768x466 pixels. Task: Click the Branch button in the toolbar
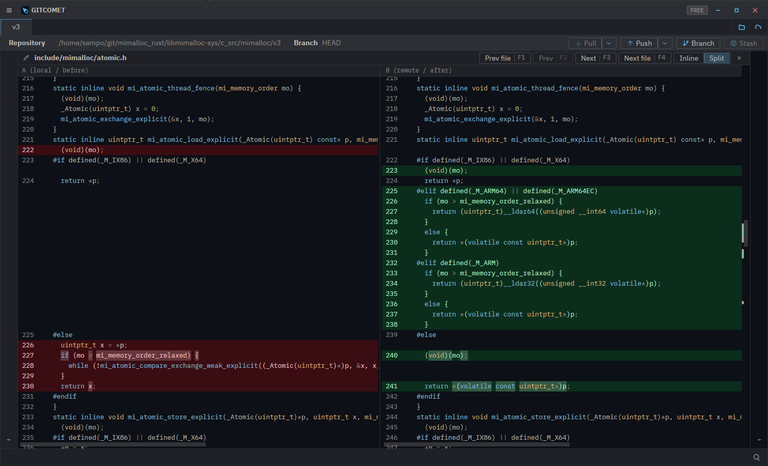click(698, 43)
